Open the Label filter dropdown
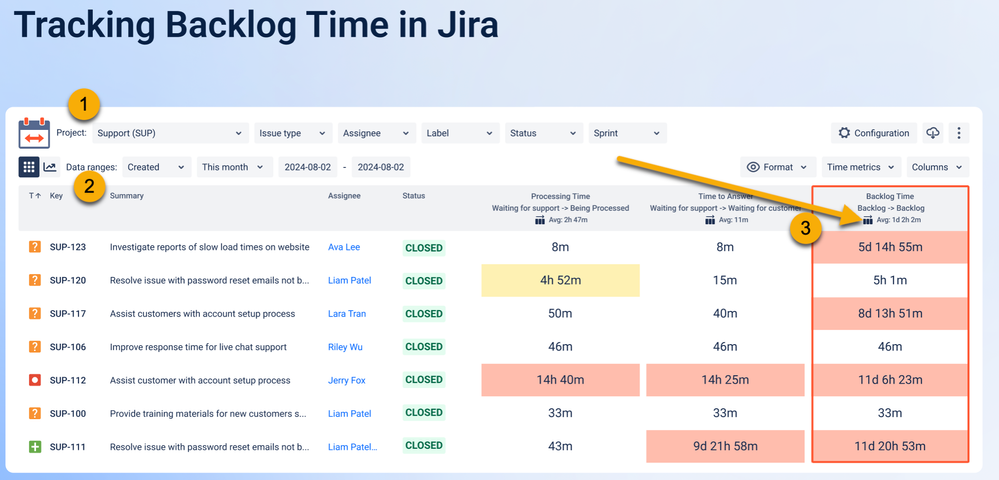The height and width of the screenshot is (480, 999). (460, 133)
